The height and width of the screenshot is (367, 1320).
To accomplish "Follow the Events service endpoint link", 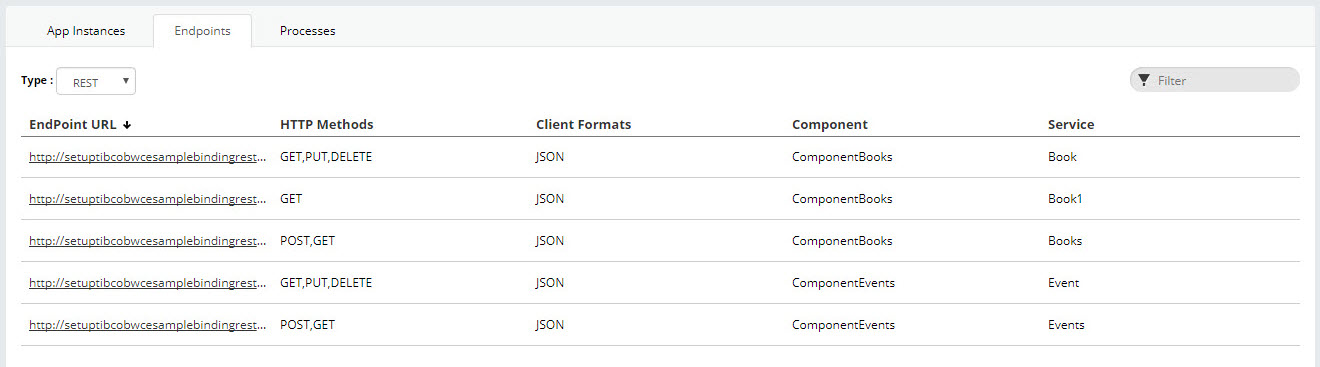I will point(149,325).
